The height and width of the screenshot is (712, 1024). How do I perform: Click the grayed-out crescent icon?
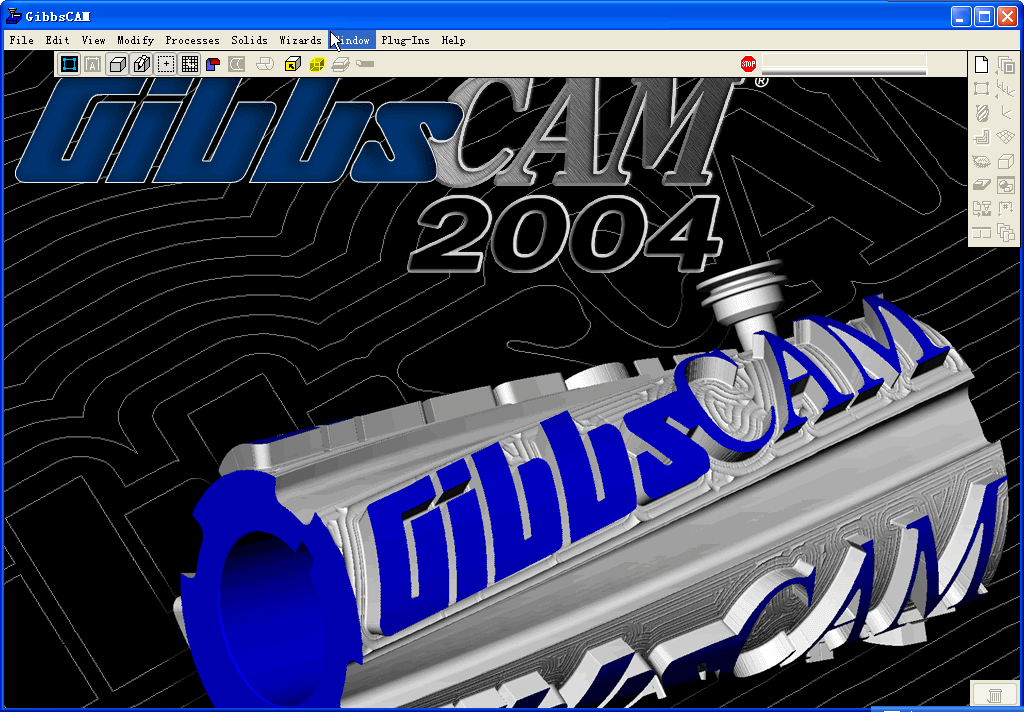tap(236, 64)
